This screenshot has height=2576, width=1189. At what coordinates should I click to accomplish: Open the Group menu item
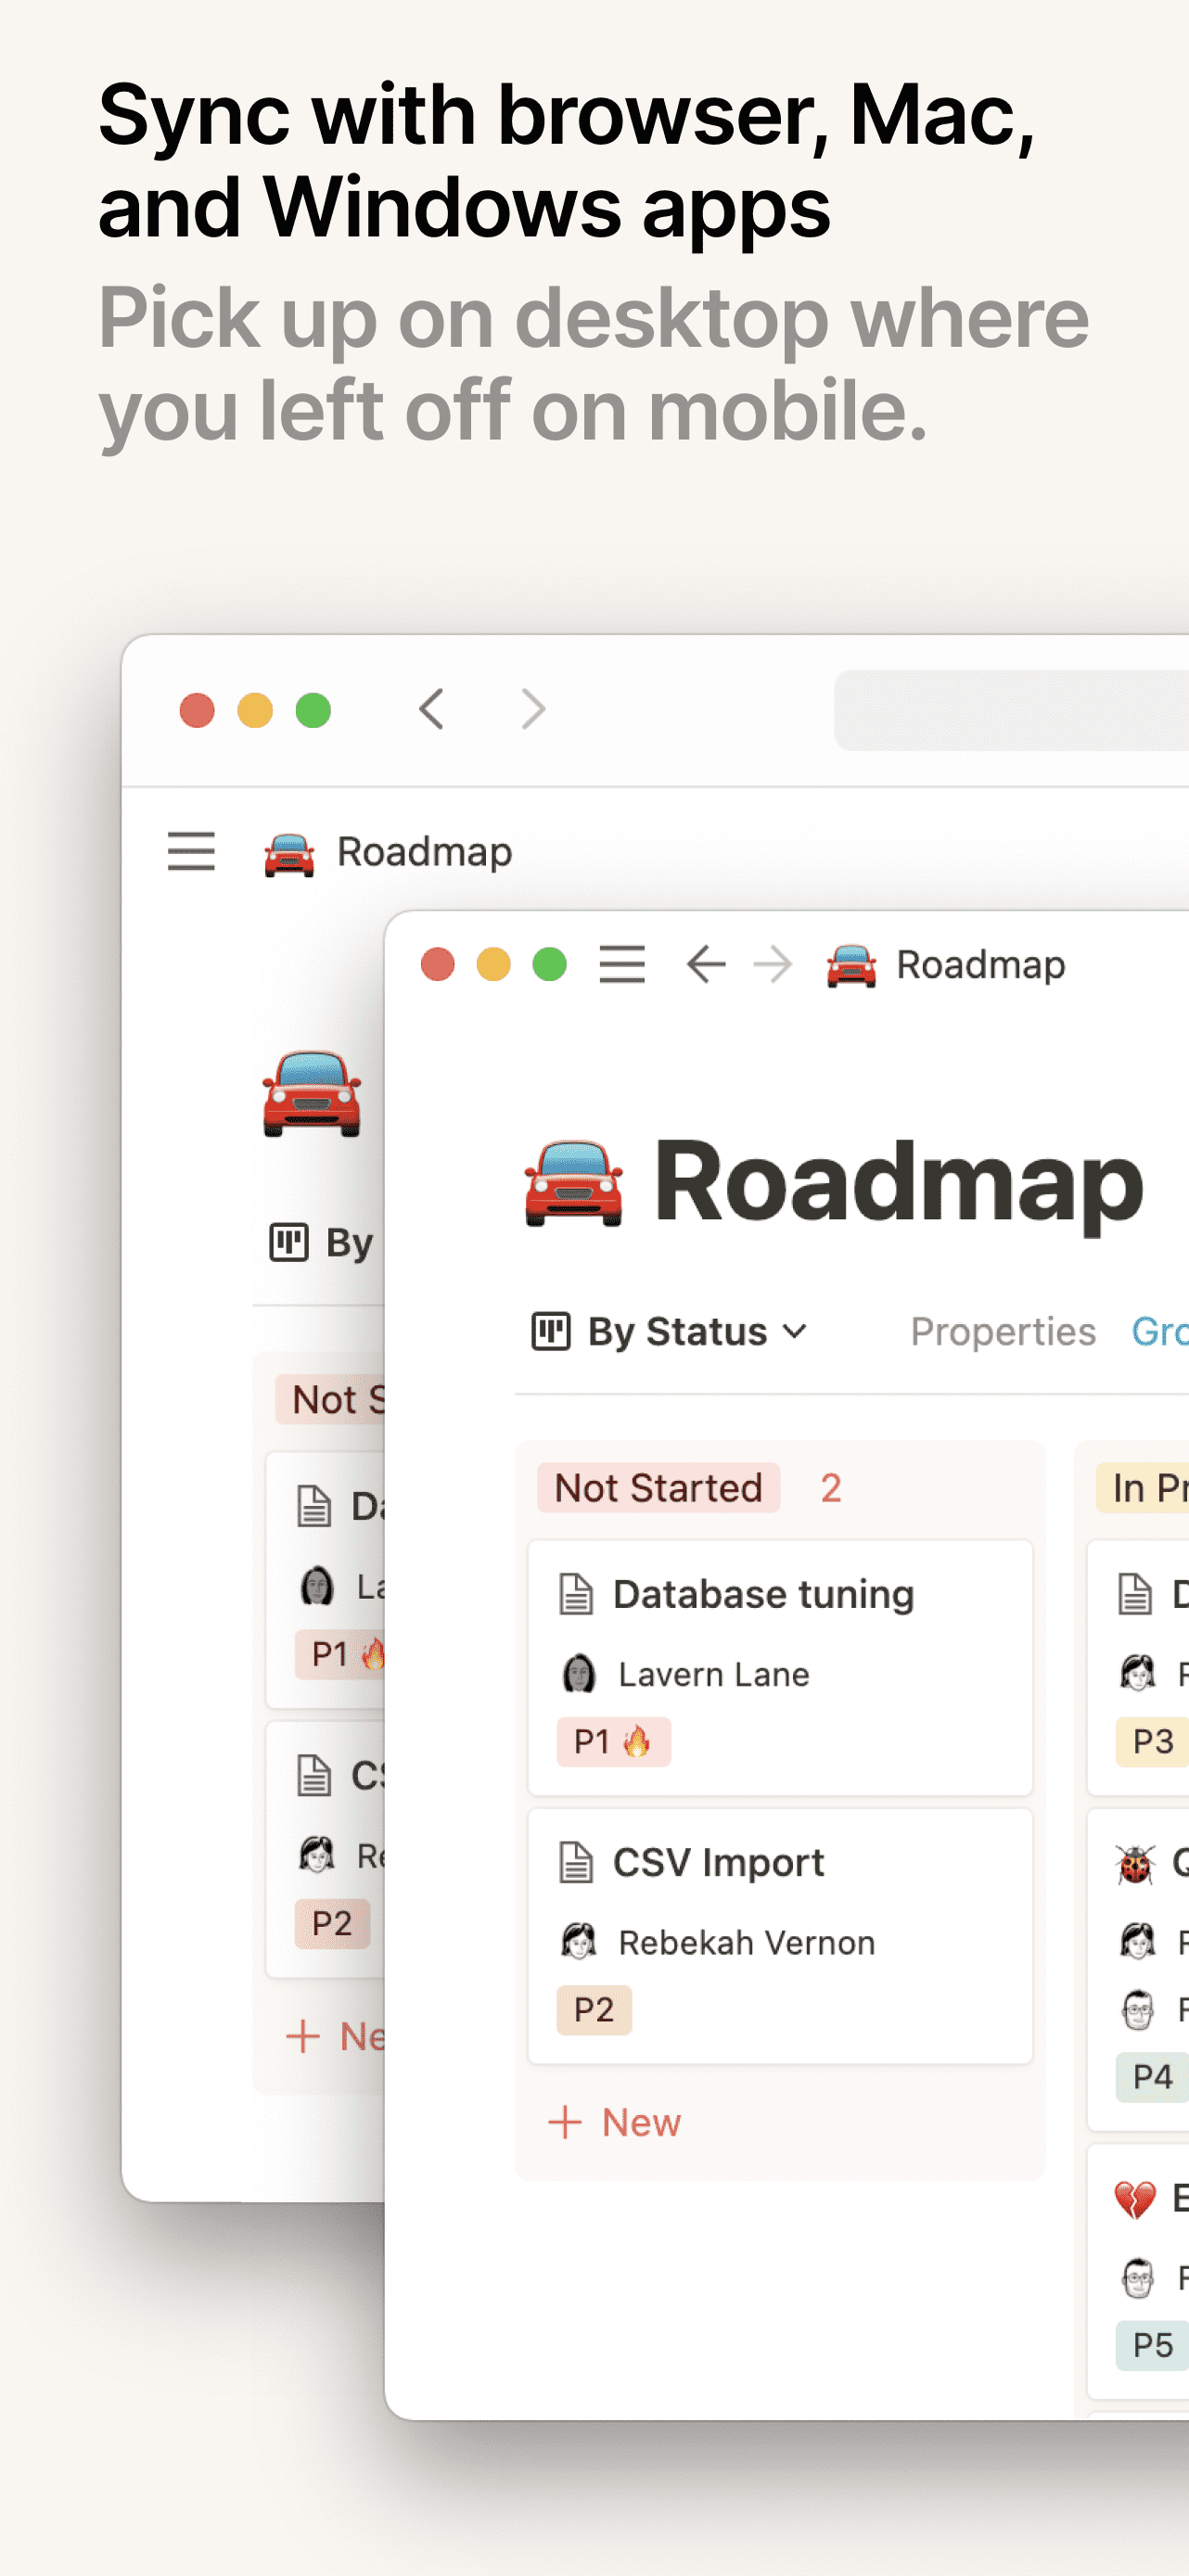pos(1160,1331)
